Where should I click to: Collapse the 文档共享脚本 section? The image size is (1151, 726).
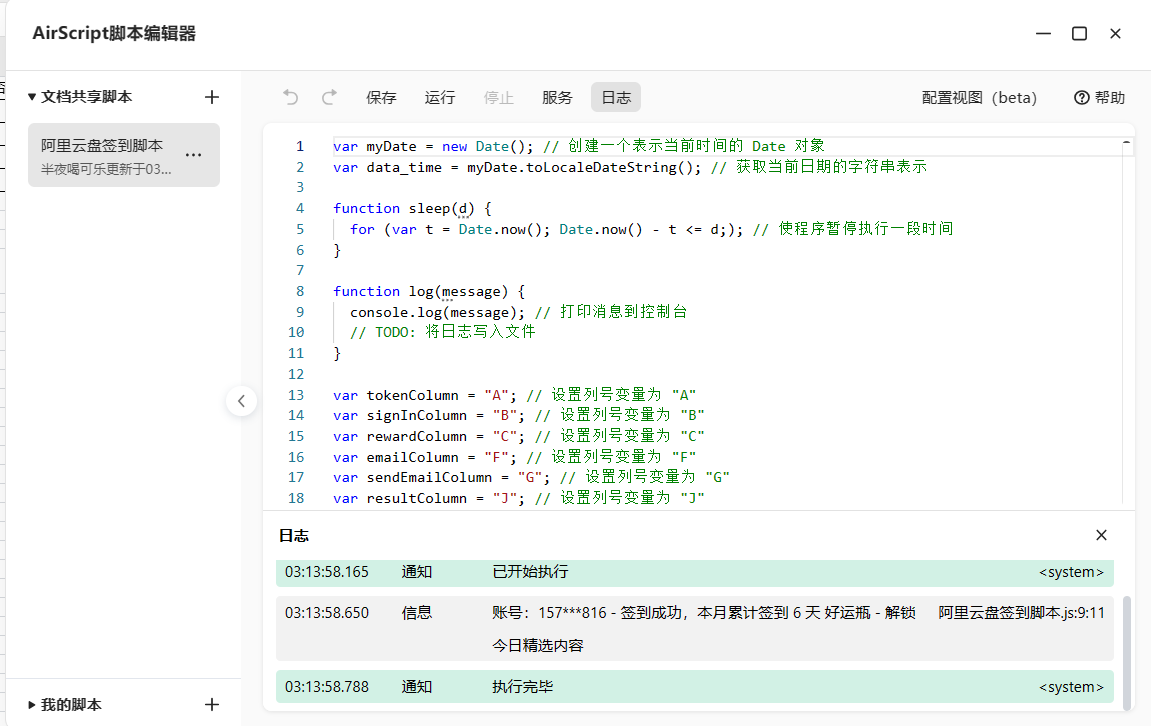(32, 97)
